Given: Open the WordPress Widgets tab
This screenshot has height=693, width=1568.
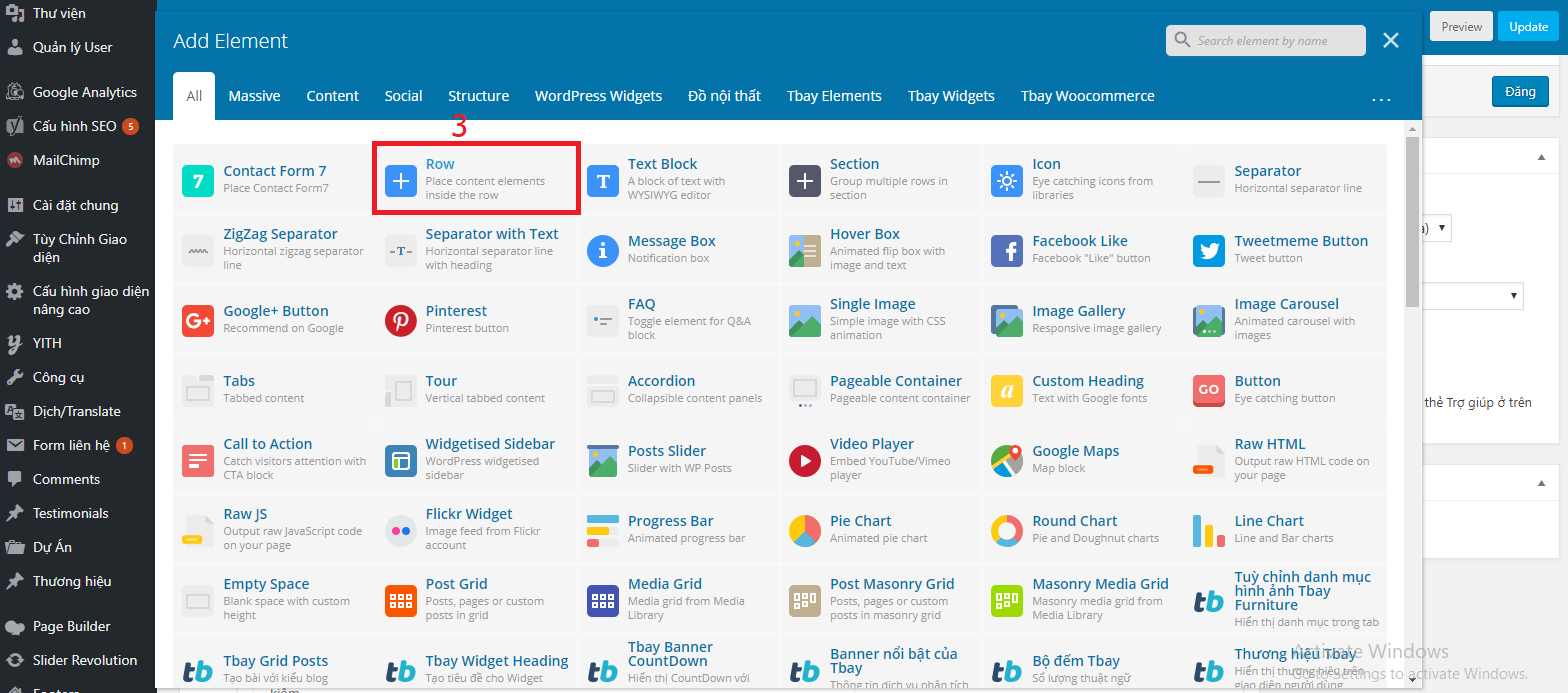Looking at the screenshot, I should (599, 96).
